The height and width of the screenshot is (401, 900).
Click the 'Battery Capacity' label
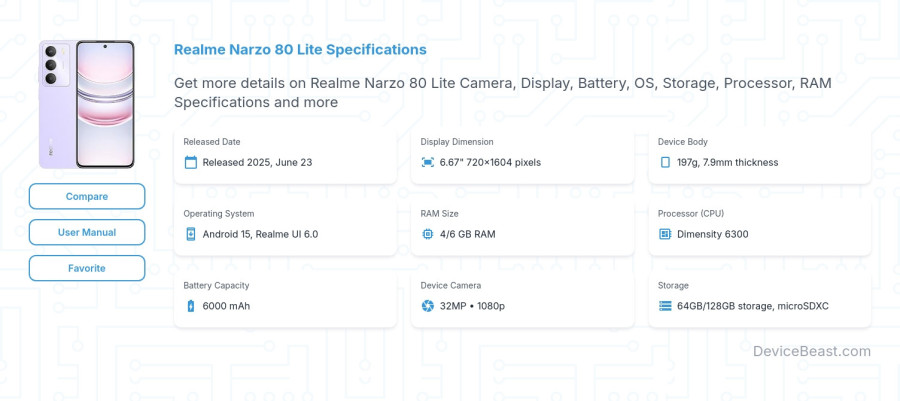pyautogui.click(x=216, y=285)
